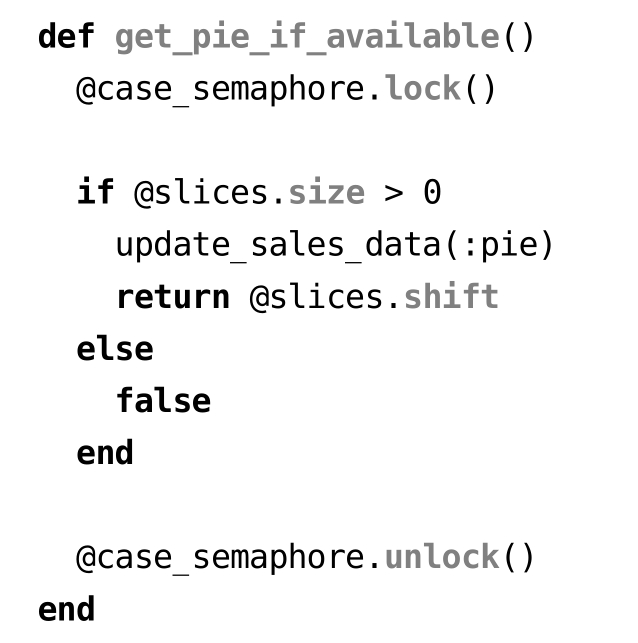The width and height of the screenshot is (638, 643).
Task: Click the indented "end" closing the if block
Action: pos(105,453)
